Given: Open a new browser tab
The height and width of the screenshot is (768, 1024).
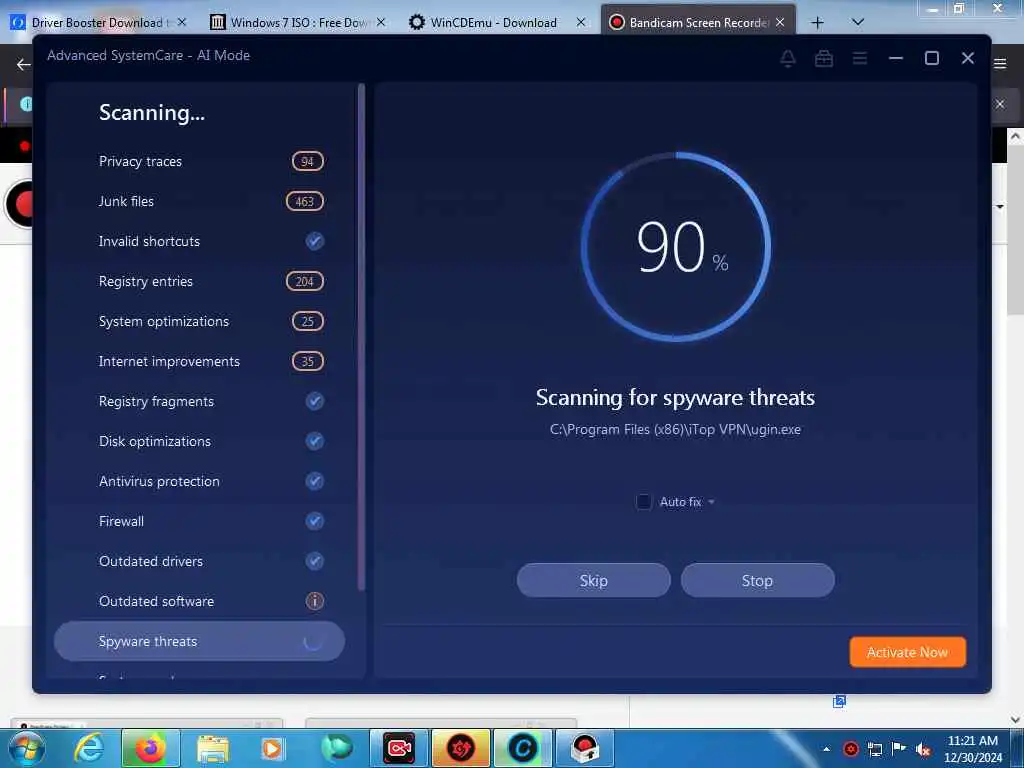Looking at the screenshot, I should pyautogui.click(x=817, y=23).
